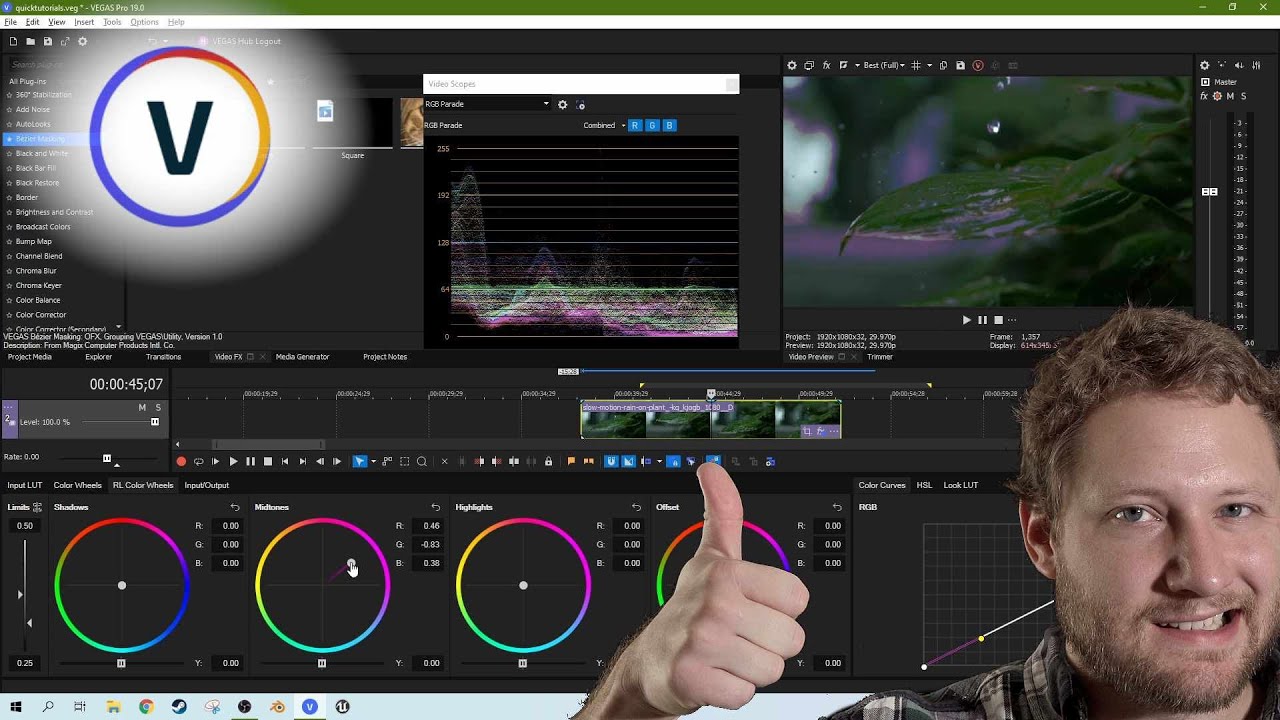Click the Open project folder icon
This screenshot has width=1280, height=720.
[x=30, y=41]
